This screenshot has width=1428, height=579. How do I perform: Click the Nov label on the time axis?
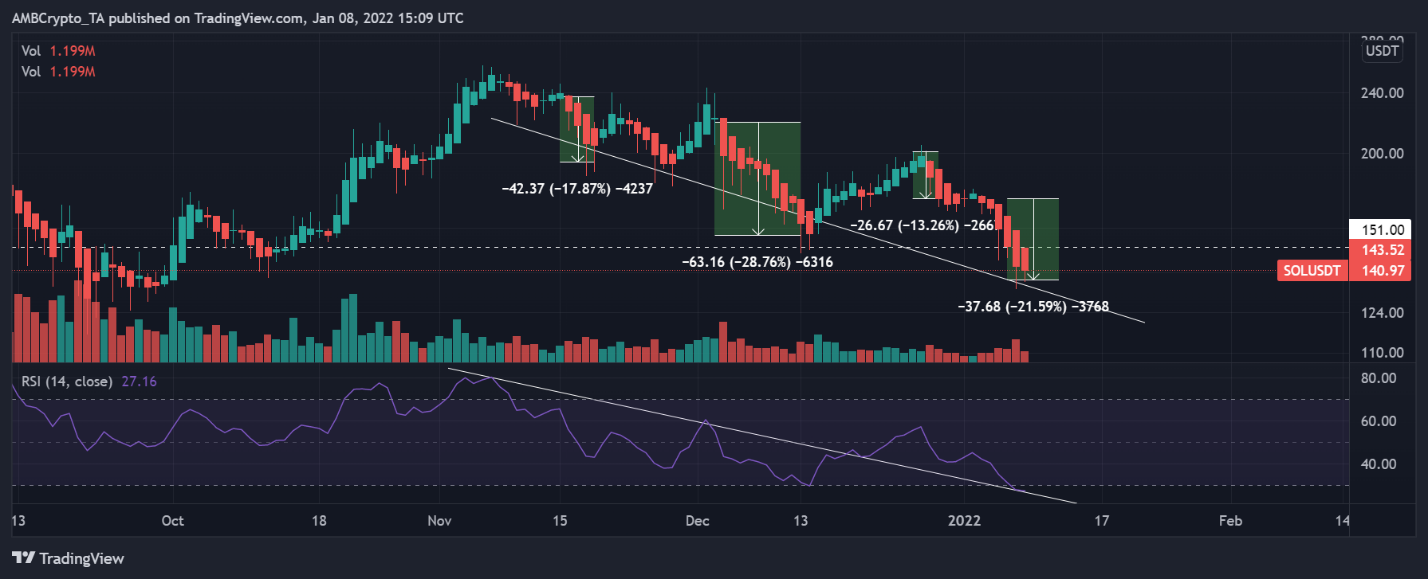[x=440, y=521]
